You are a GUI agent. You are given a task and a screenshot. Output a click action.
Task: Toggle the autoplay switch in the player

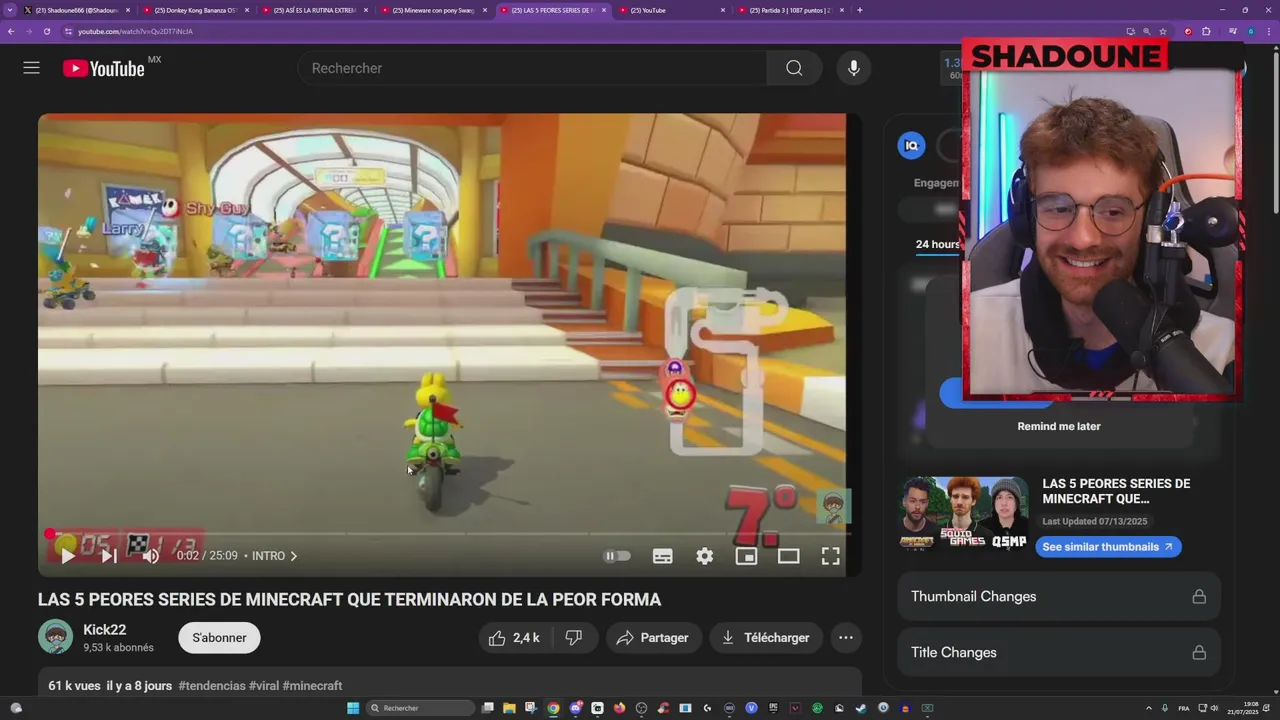(x=617, y=556)
